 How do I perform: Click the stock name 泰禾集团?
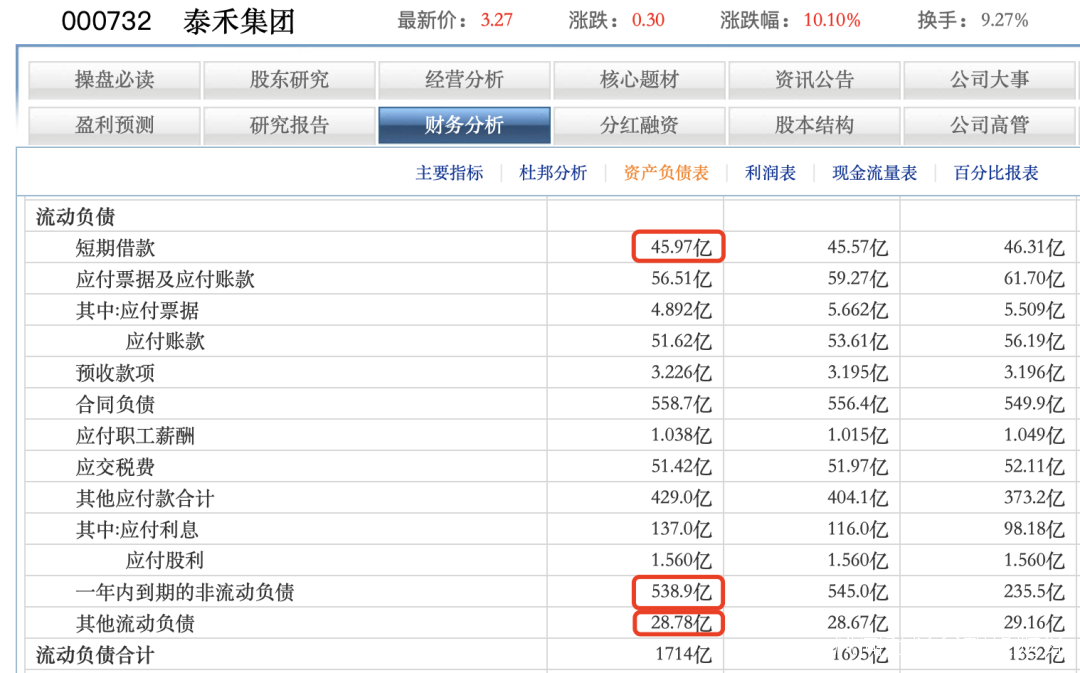click(x=239, y=21)
